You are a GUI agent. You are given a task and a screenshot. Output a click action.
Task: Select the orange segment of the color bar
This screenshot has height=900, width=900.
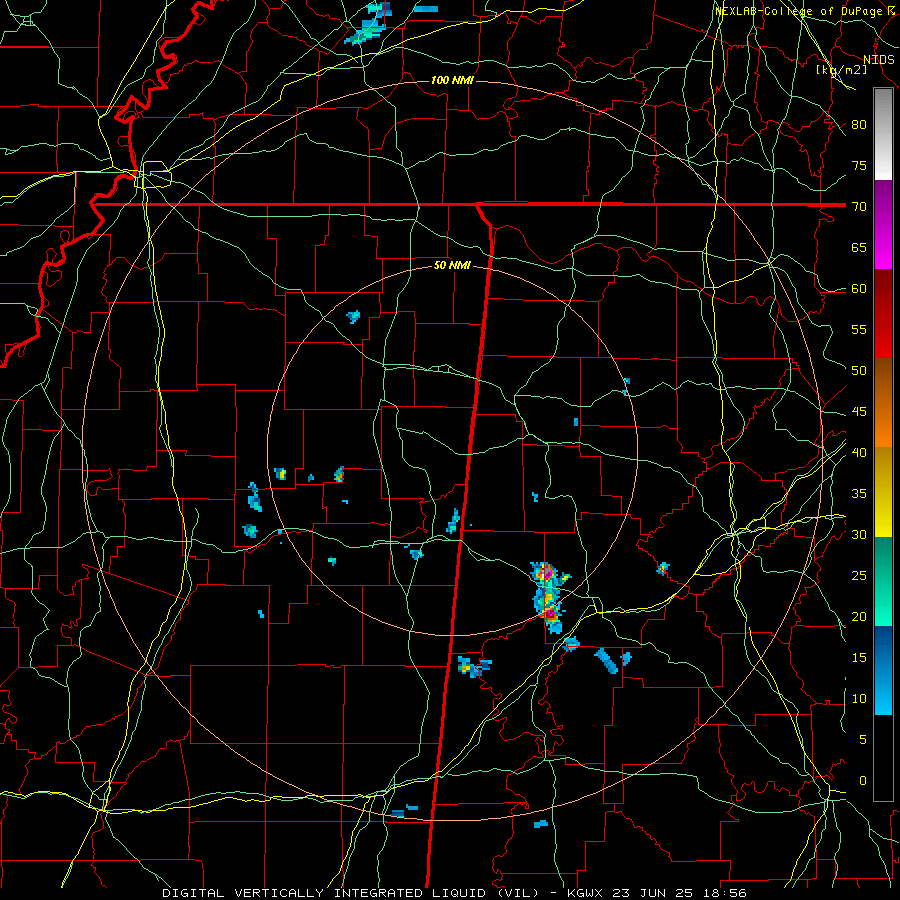pyautogui.click(x=883, y=403)
